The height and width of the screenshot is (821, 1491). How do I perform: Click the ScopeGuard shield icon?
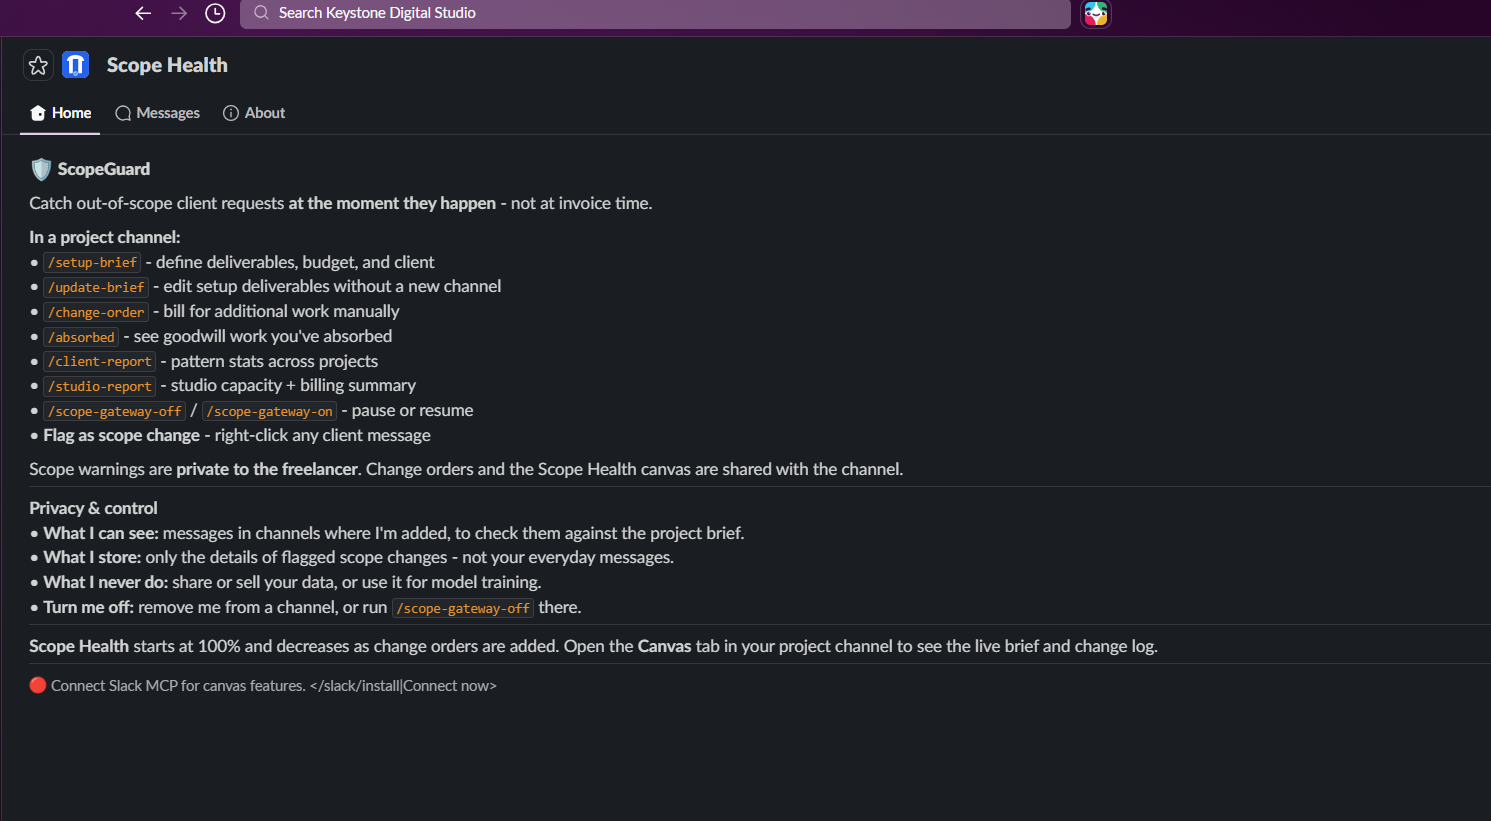(x=41, y=169)
